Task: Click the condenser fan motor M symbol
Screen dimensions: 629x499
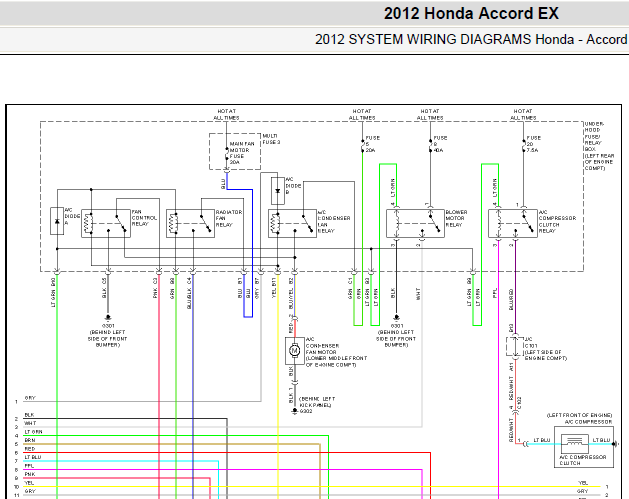Action: click(x=294, y=351)
